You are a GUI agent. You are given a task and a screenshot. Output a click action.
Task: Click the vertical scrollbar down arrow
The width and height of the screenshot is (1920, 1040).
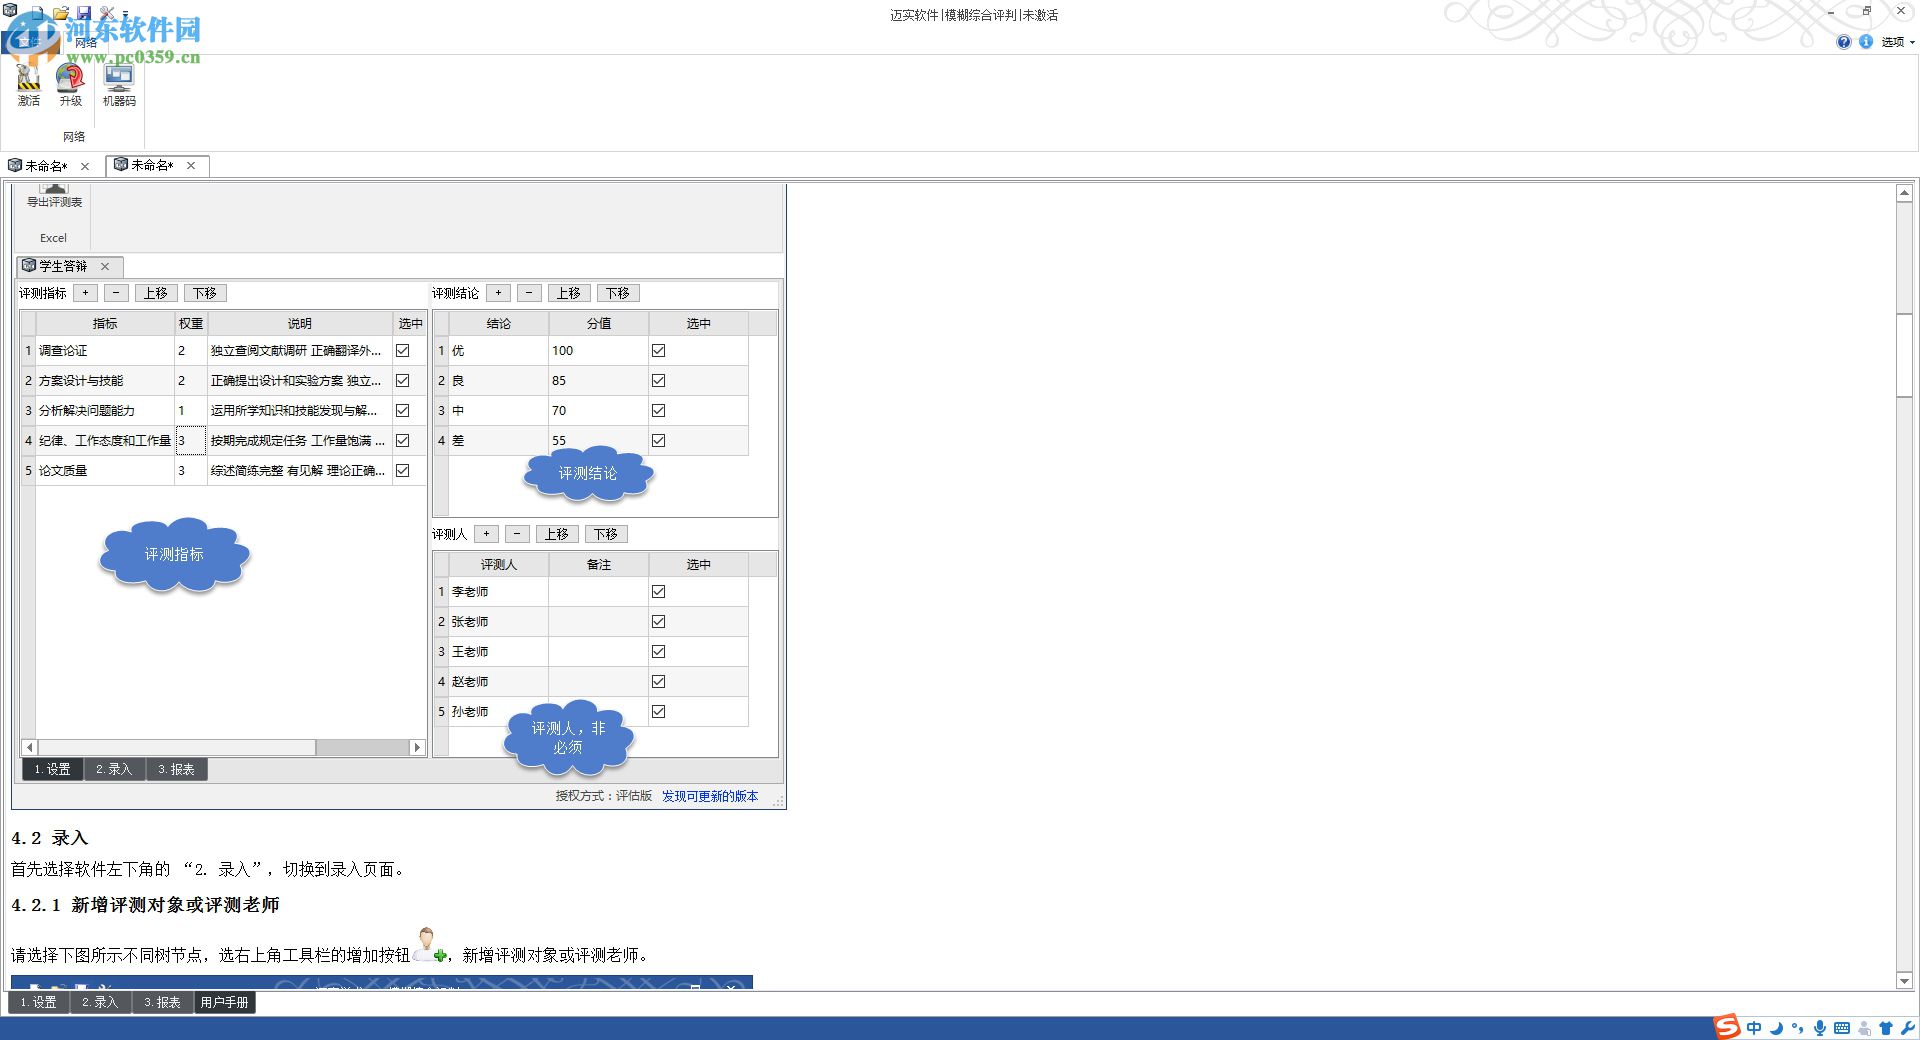click(1904, 980)
